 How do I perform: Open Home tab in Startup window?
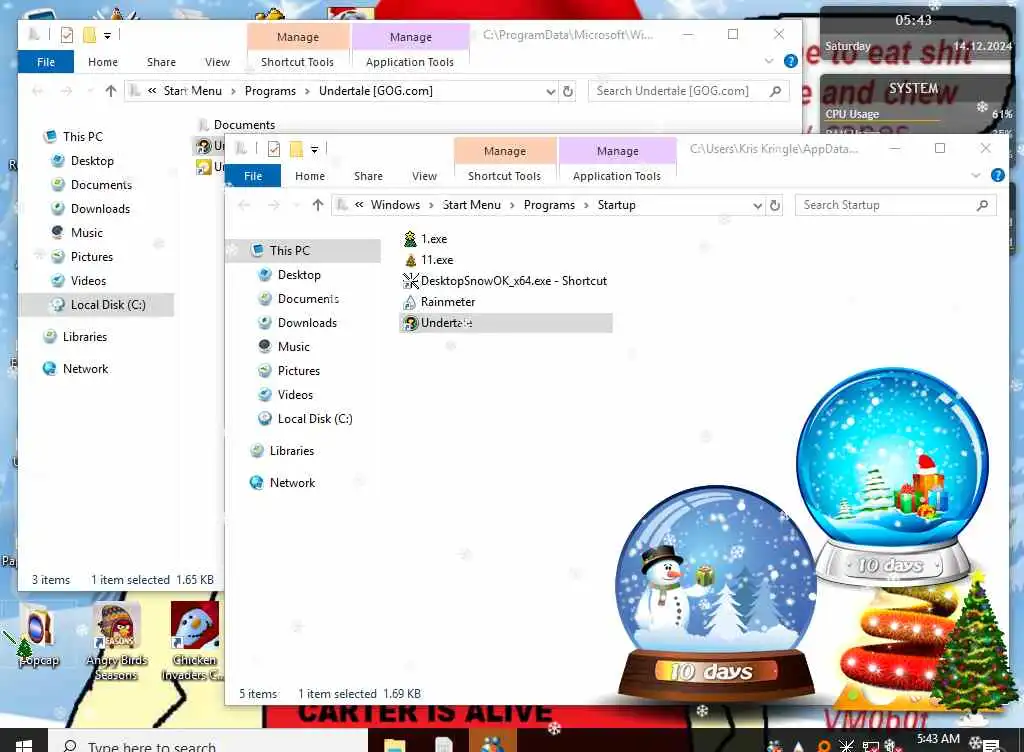(x=310, y=176)
